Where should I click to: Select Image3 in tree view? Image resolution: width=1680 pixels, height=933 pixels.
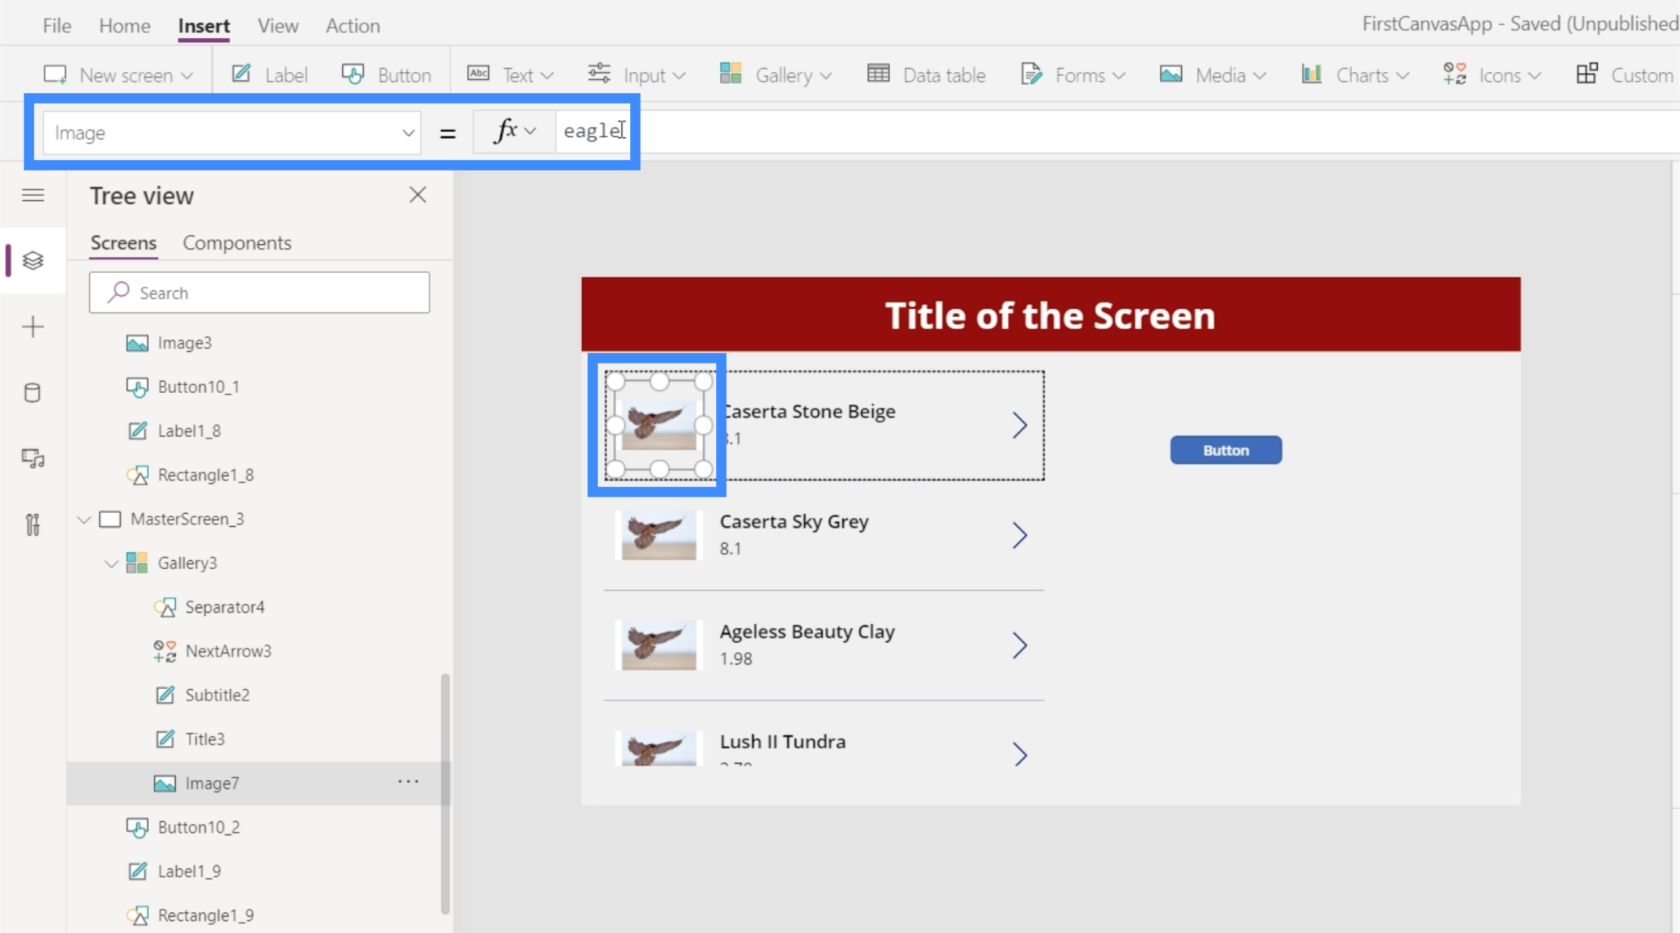[x=184, y=343]
